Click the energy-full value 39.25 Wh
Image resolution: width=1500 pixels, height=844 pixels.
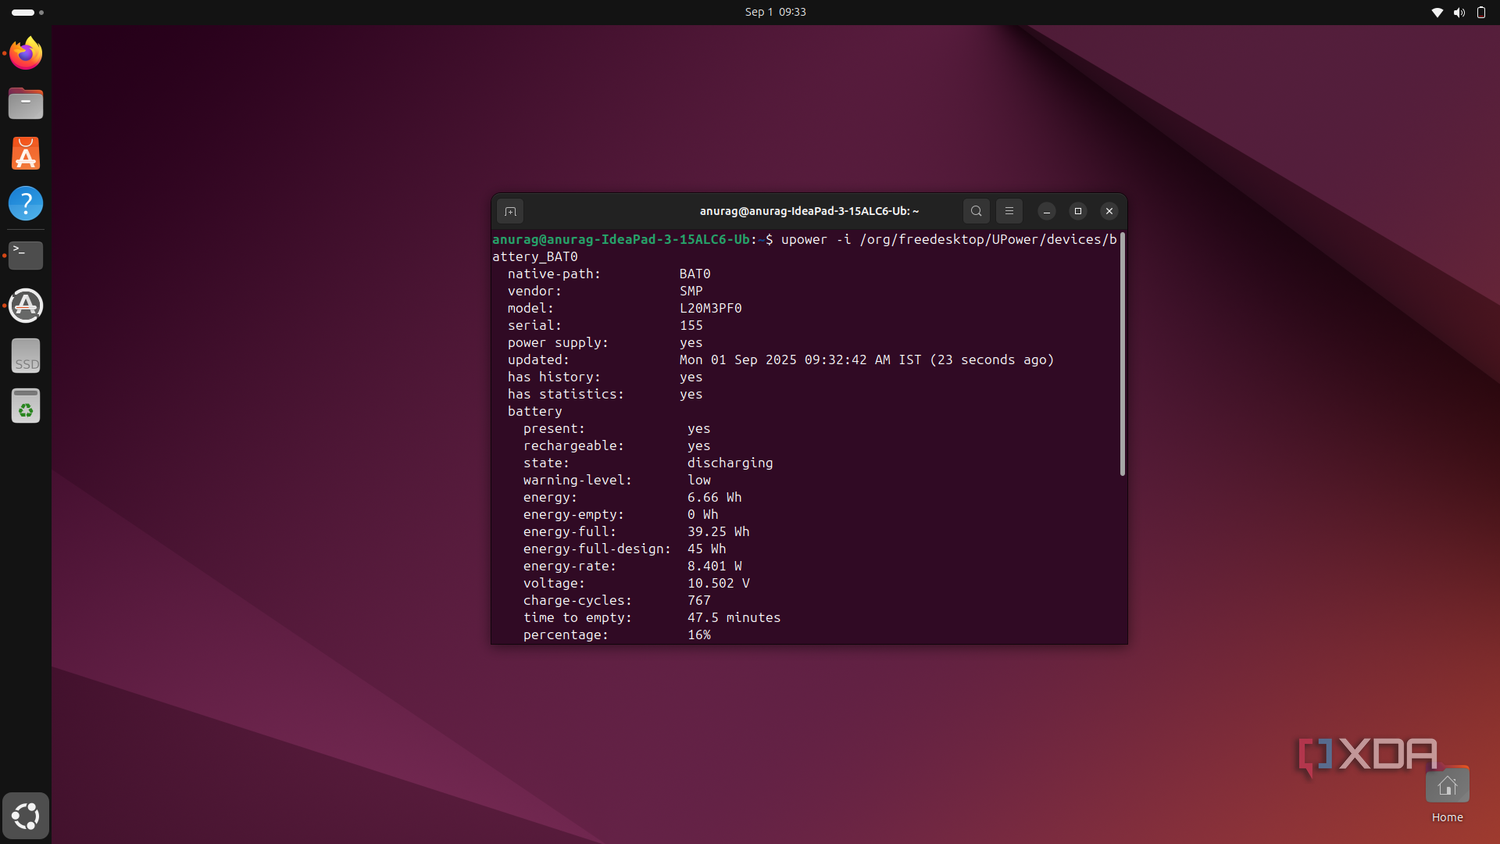(718, 532)
